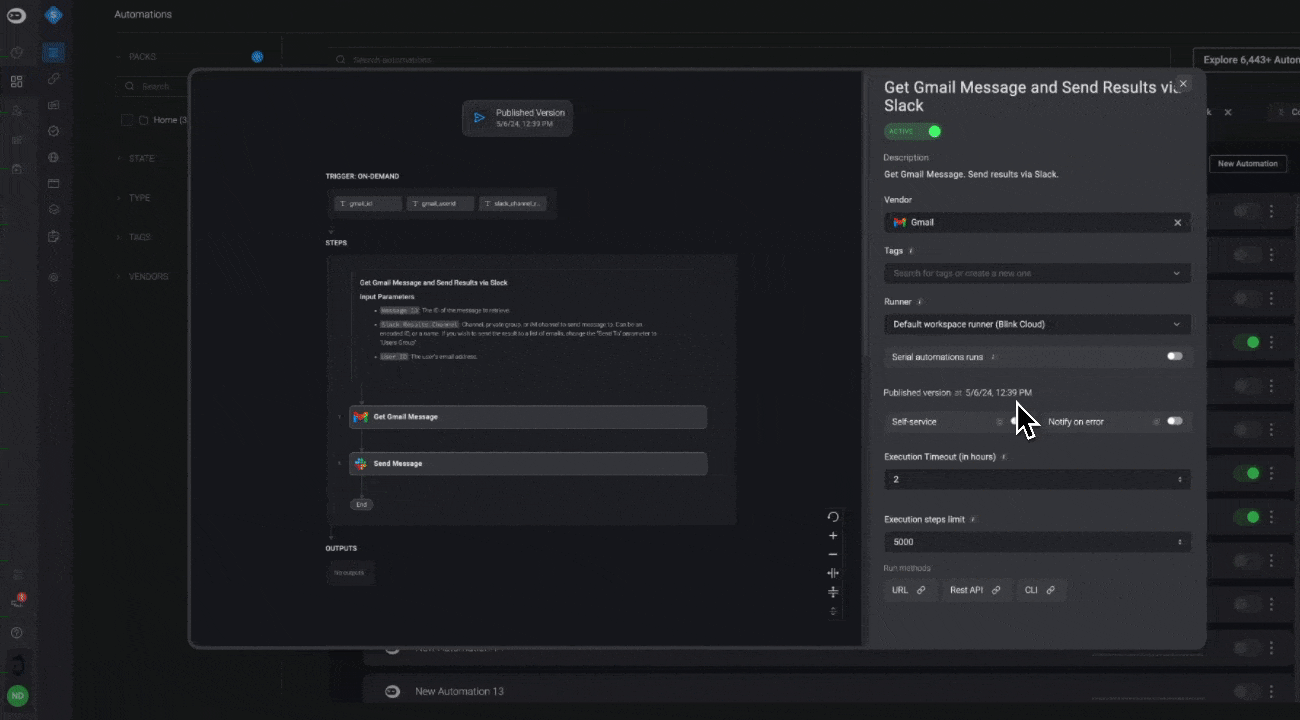Open the four-squares grid icon in left rail
The image size is (1300, 720).
tap(16, 82)
